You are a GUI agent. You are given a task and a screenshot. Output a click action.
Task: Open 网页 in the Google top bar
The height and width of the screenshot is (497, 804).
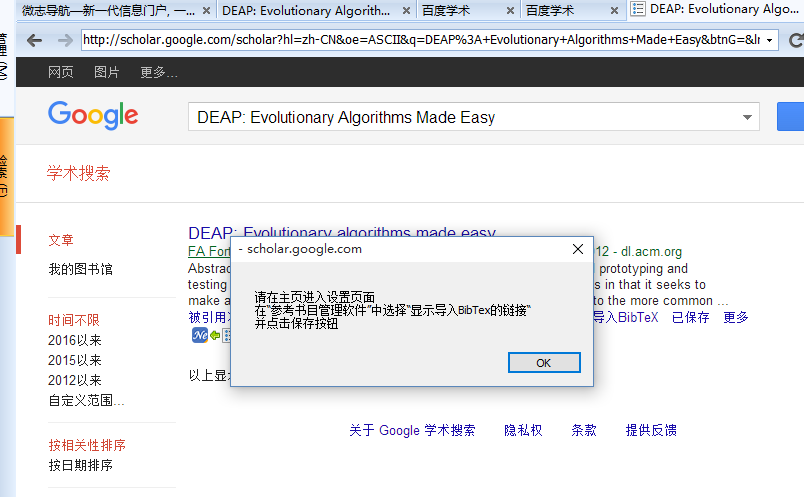[61, 72]
